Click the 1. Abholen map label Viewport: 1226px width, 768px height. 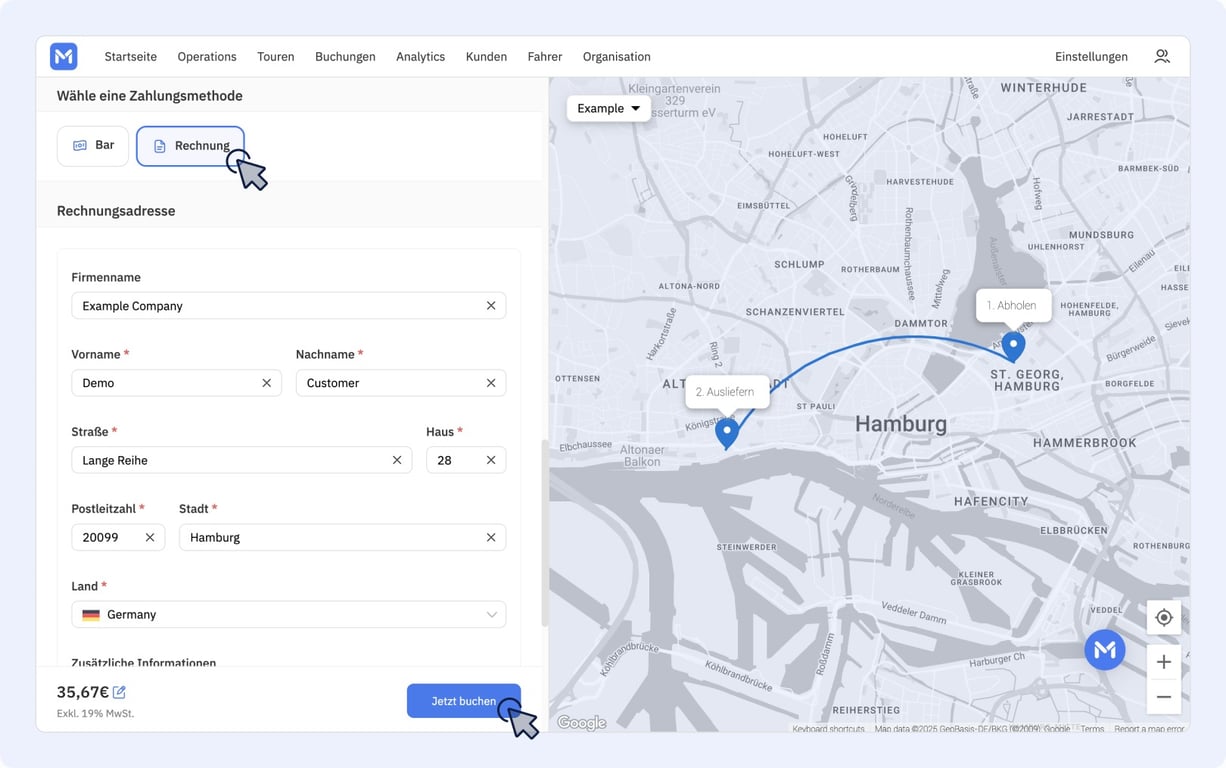click(1013, 305)
